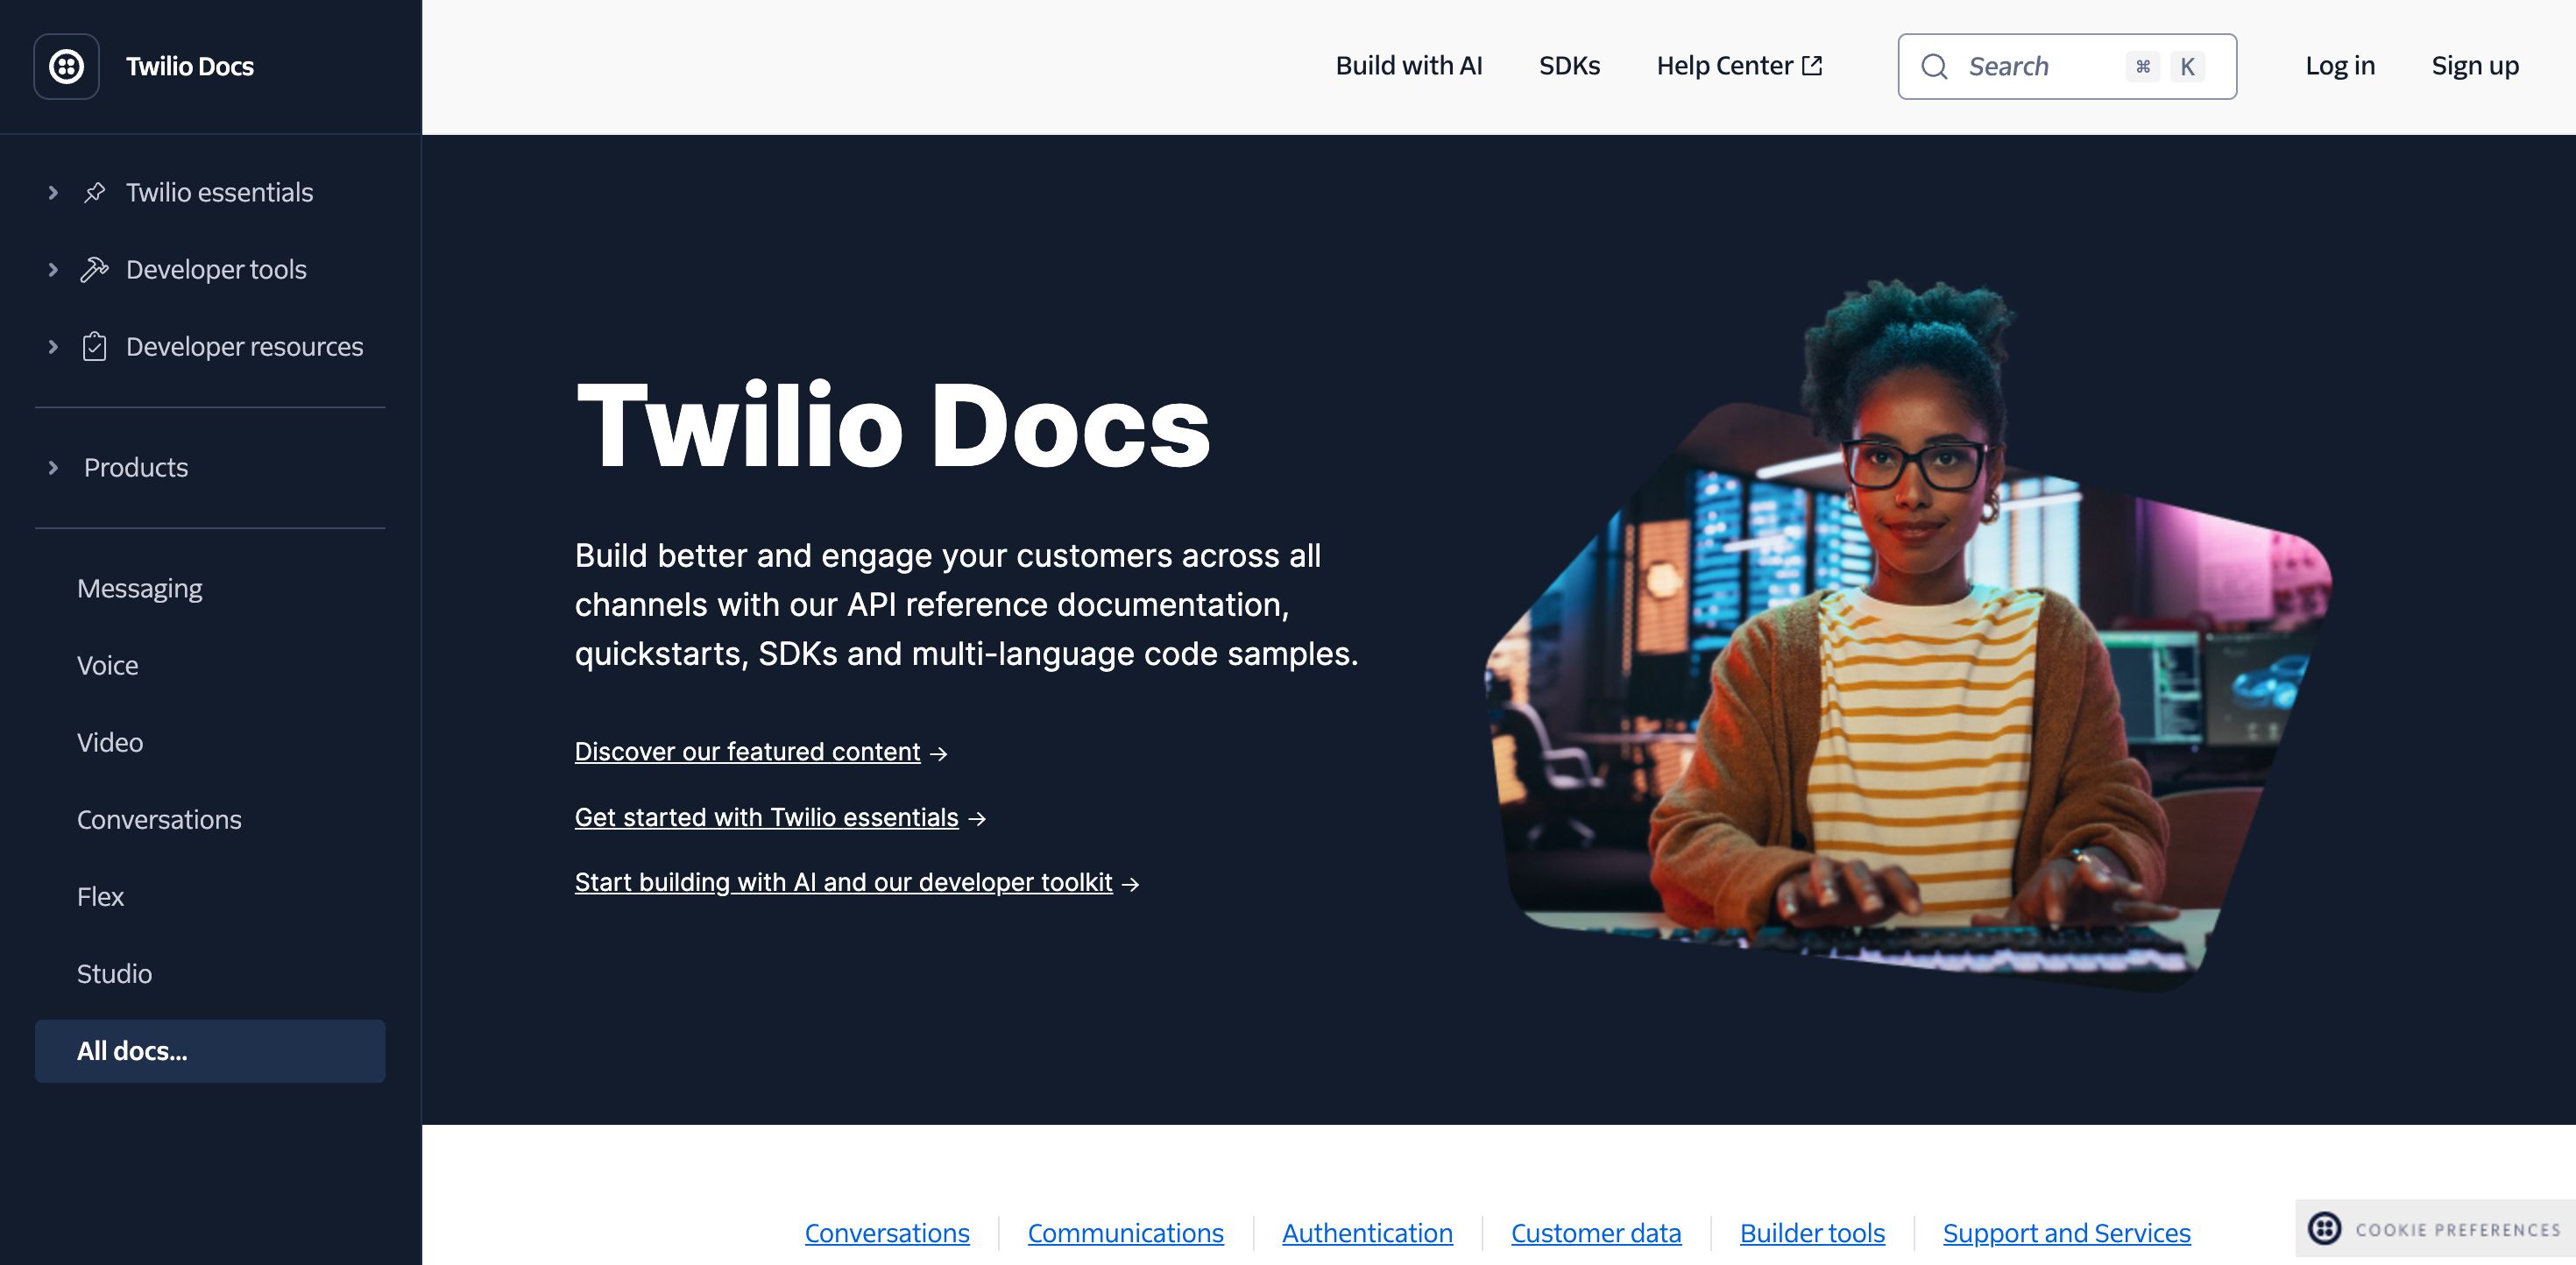The image size is (2576, 1265).
Task: Open Studio docs in sidebar
Action: [114, 973]
